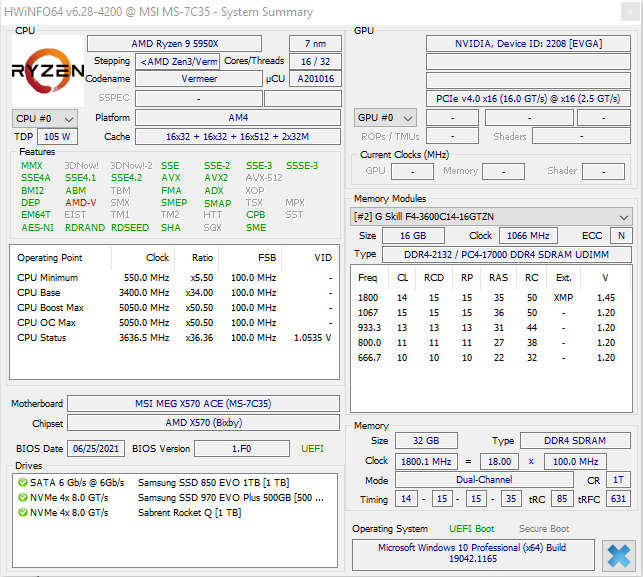
Task: Click the green check icon beside SATA 6 Gb/s drive
Action: click(x=23, y=482)
